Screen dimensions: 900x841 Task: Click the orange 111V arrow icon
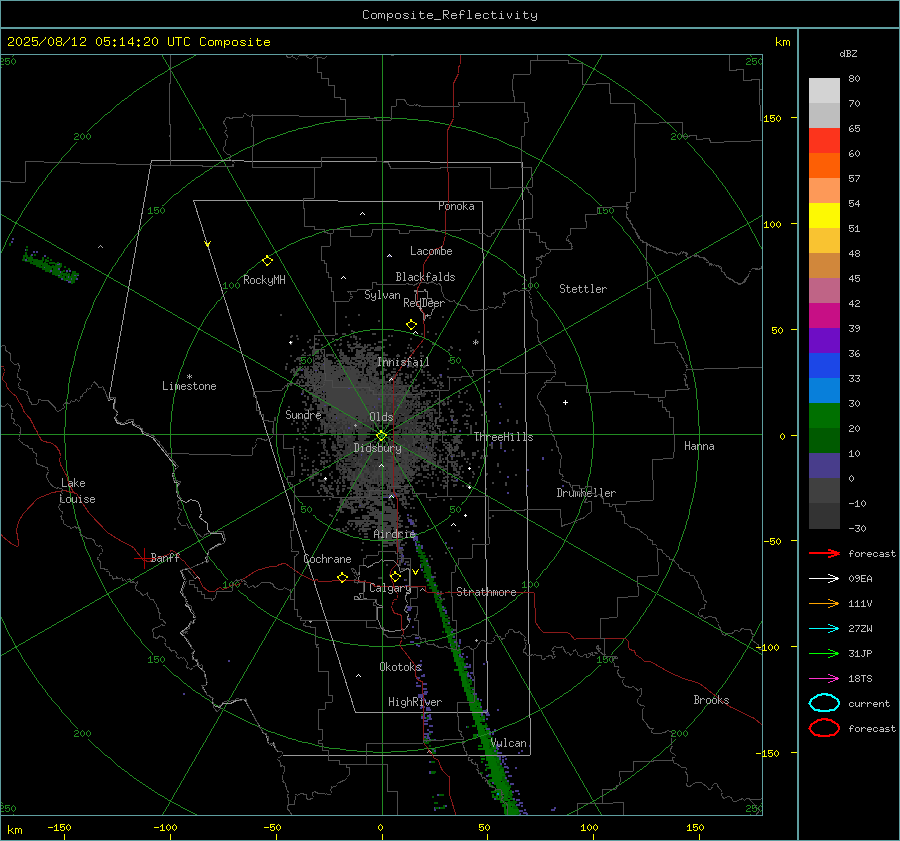(x=824, y=603)
